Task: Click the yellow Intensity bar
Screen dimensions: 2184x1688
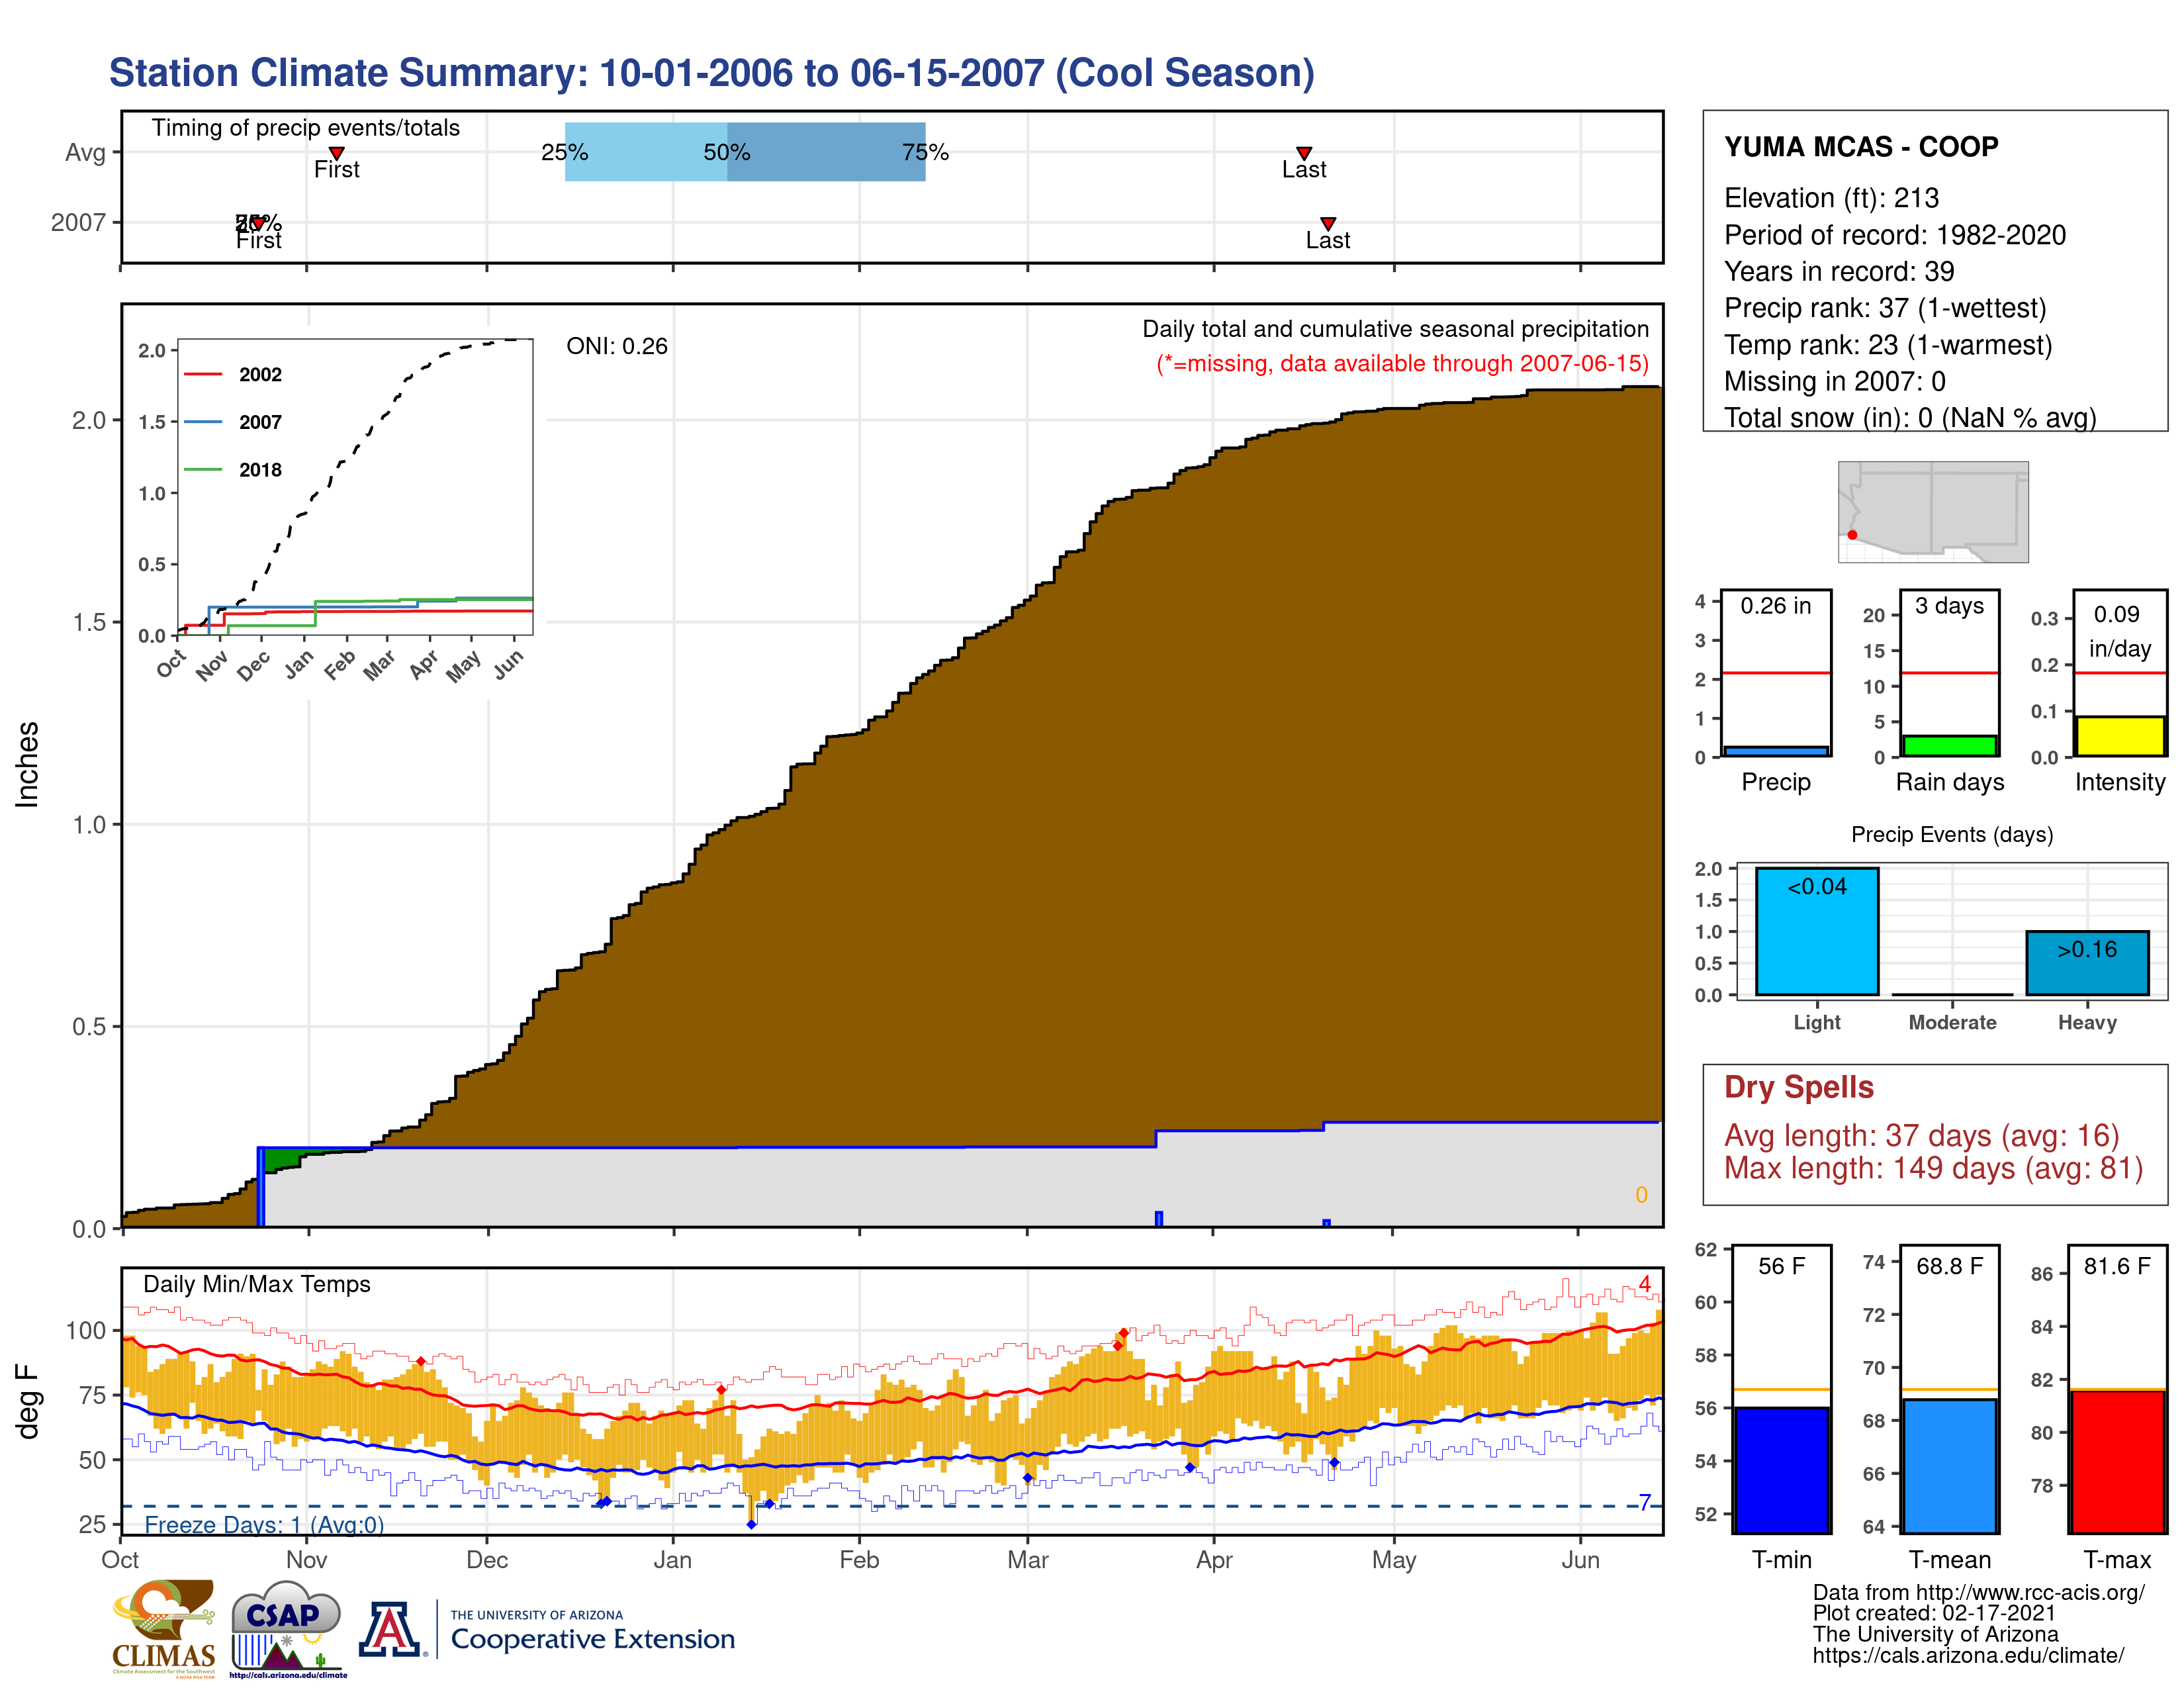Action: click(2120, 736)
